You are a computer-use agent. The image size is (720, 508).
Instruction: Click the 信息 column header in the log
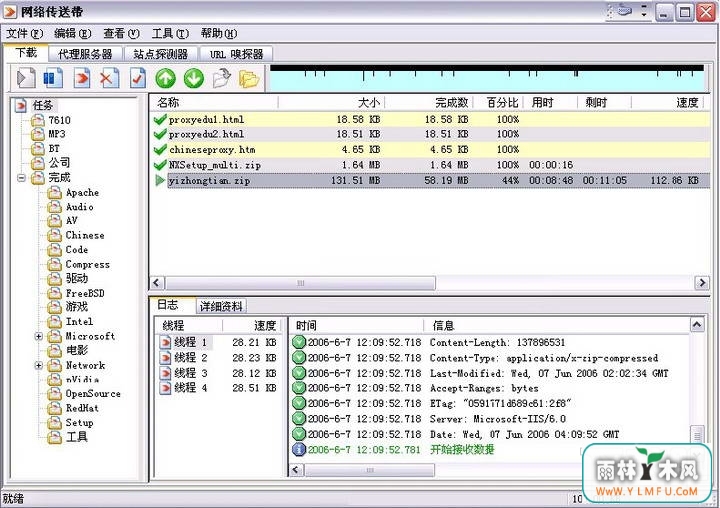click(x=557, y=326)
